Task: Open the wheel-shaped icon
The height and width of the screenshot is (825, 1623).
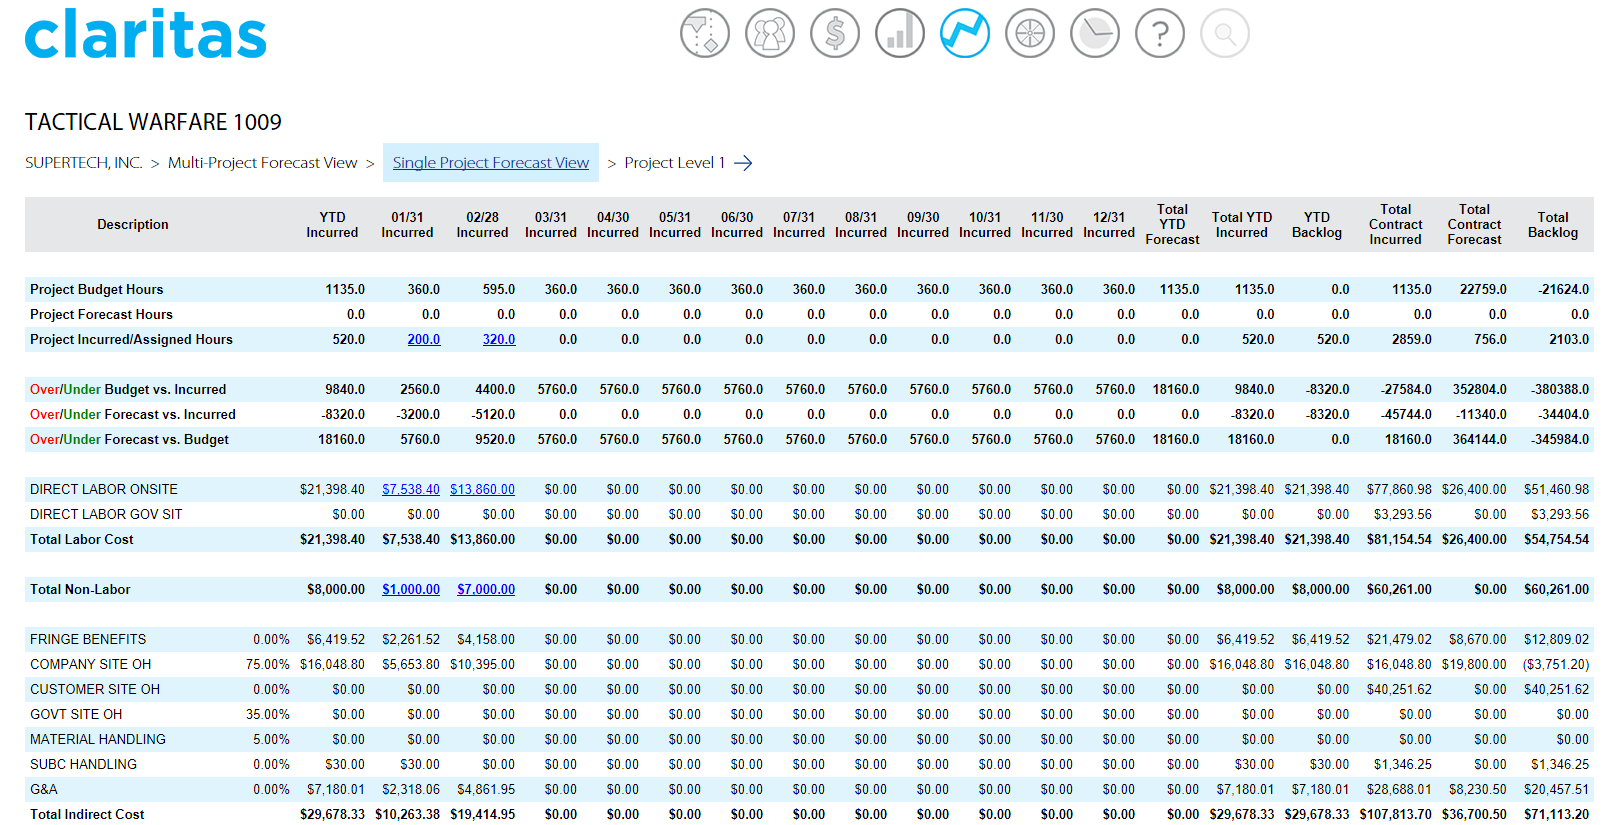Action: point(1030,34)
